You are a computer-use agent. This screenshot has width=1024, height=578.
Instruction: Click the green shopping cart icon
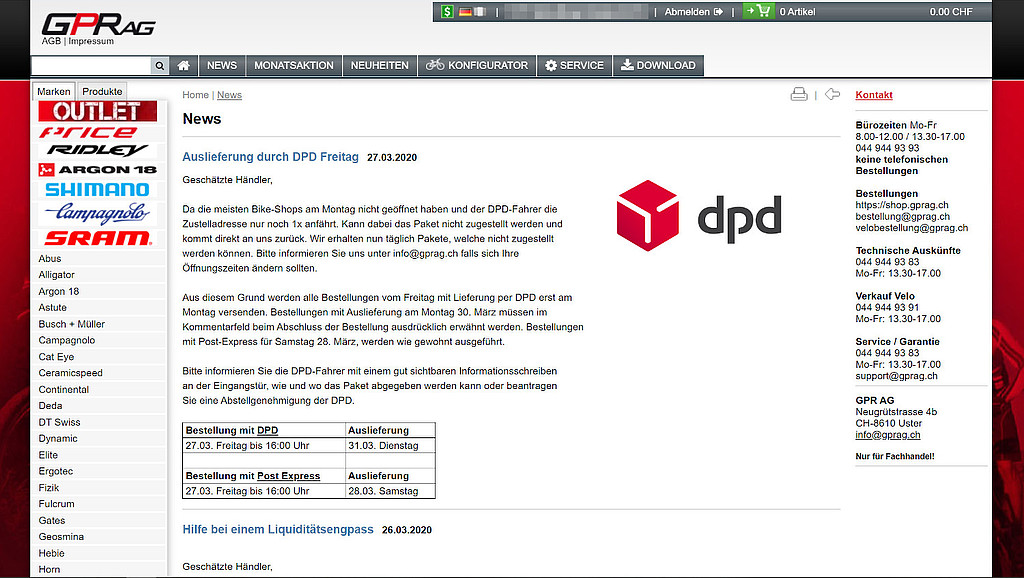[758, 12]
